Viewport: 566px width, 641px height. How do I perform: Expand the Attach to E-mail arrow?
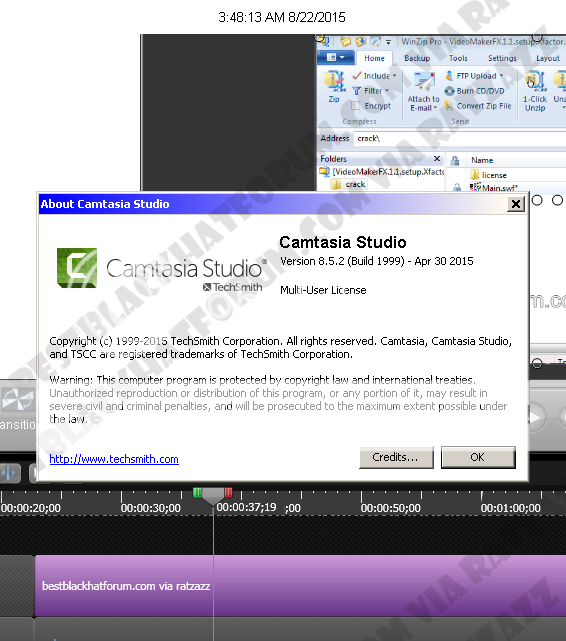(x=436, y=108)
